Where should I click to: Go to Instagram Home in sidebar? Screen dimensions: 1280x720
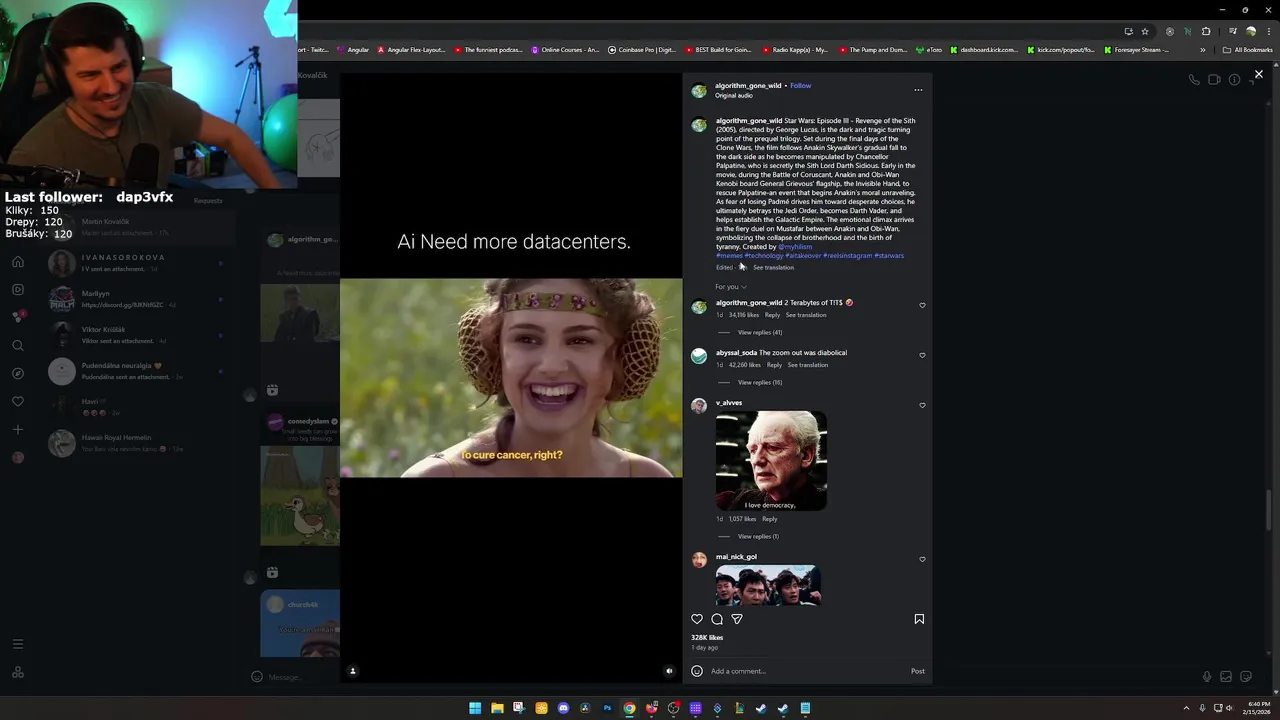[17, 262]
